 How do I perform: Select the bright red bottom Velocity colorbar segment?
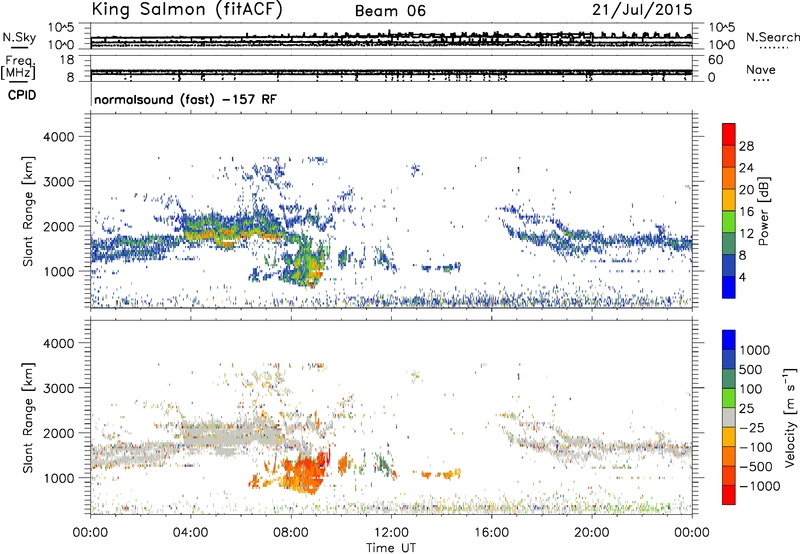click(729, 495)
